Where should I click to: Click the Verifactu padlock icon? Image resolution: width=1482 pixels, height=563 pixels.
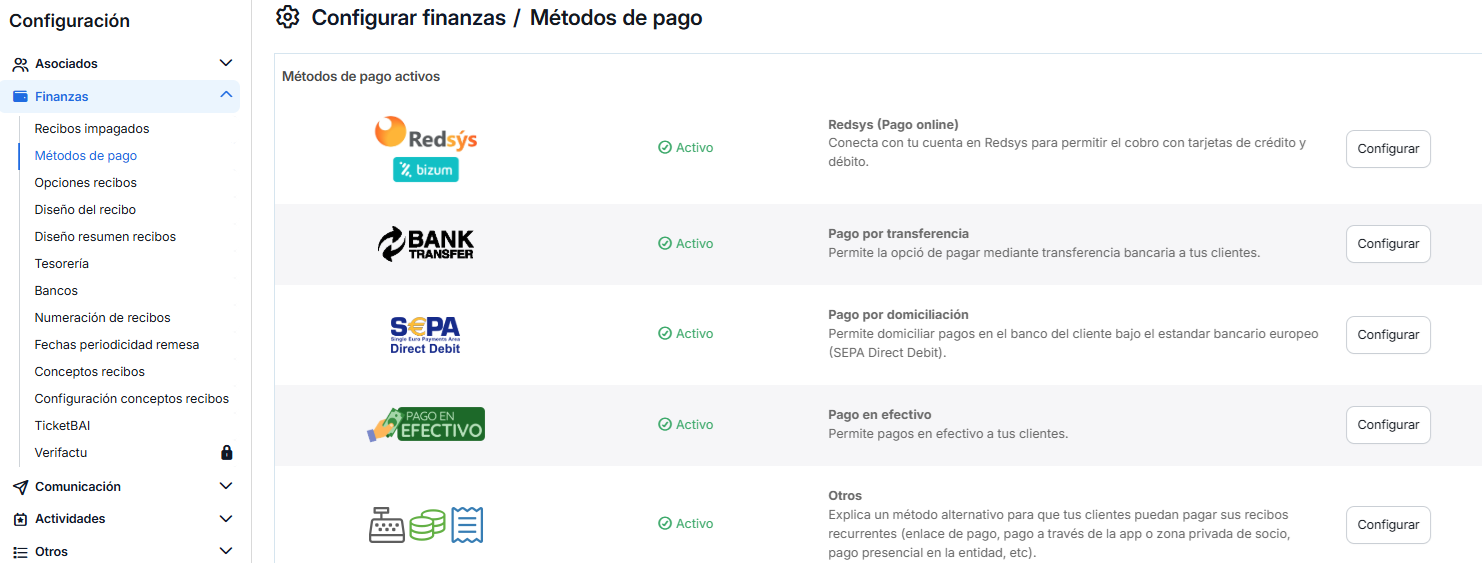pos(227,453)
